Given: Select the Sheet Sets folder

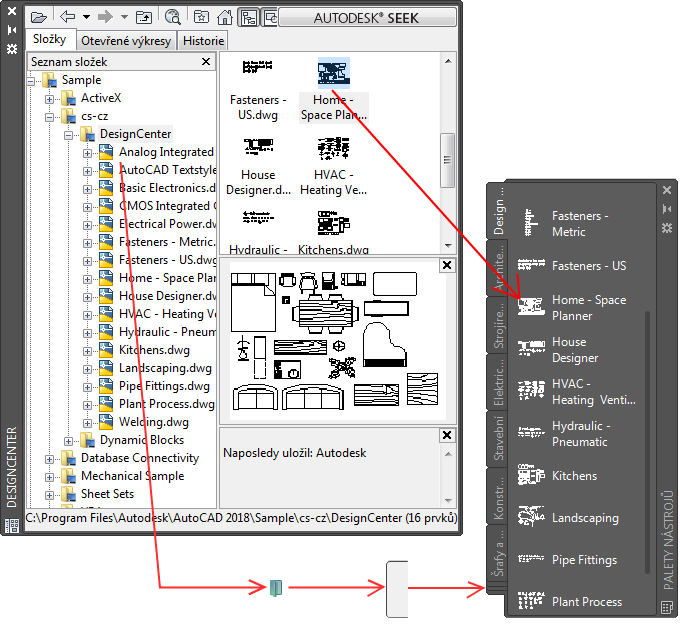Looking at the screenshot, I should [107, 494].
